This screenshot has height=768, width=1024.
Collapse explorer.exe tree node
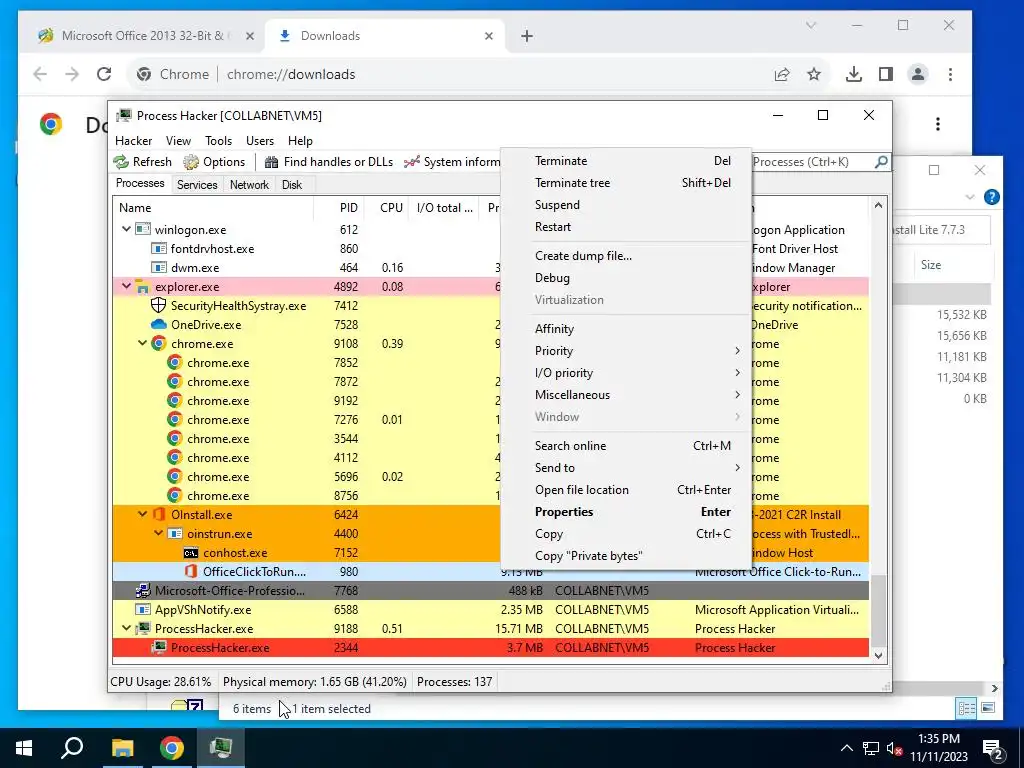(x=126, y=286)
